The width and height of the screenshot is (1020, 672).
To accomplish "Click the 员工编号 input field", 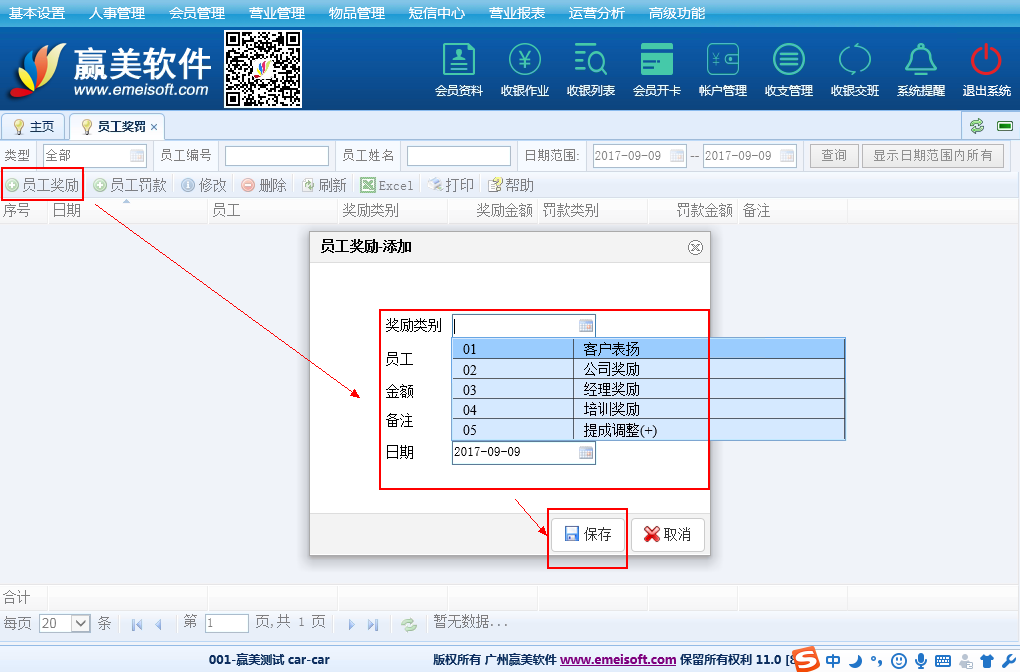I will click(276, 156).
